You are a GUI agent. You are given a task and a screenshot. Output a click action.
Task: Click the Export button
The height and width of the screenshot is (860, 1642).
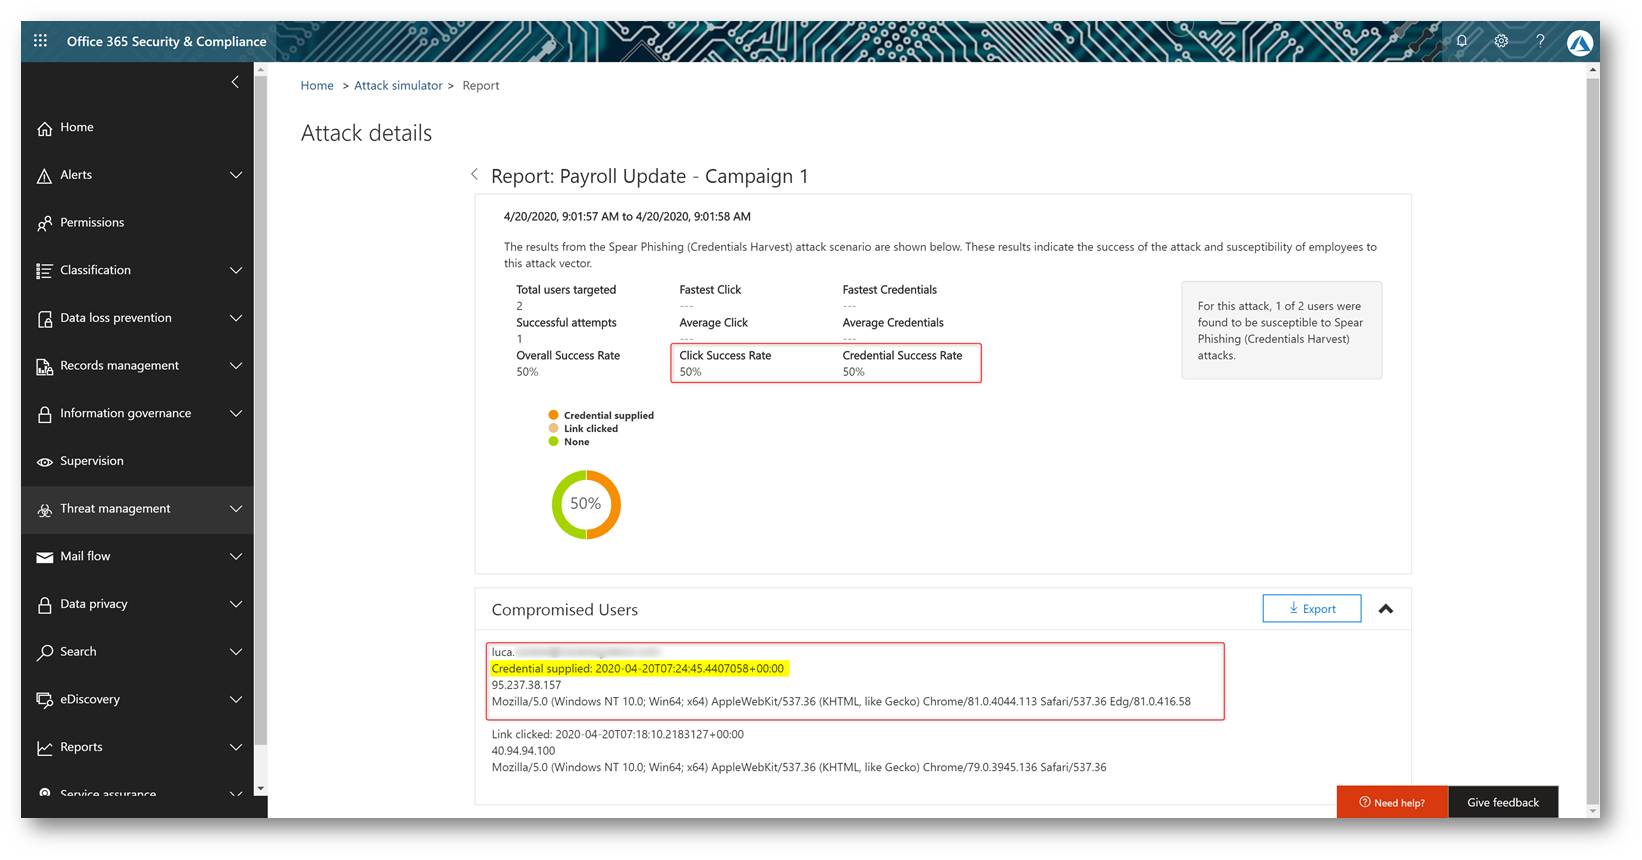pyautogui.click(x=1312, y=608)
